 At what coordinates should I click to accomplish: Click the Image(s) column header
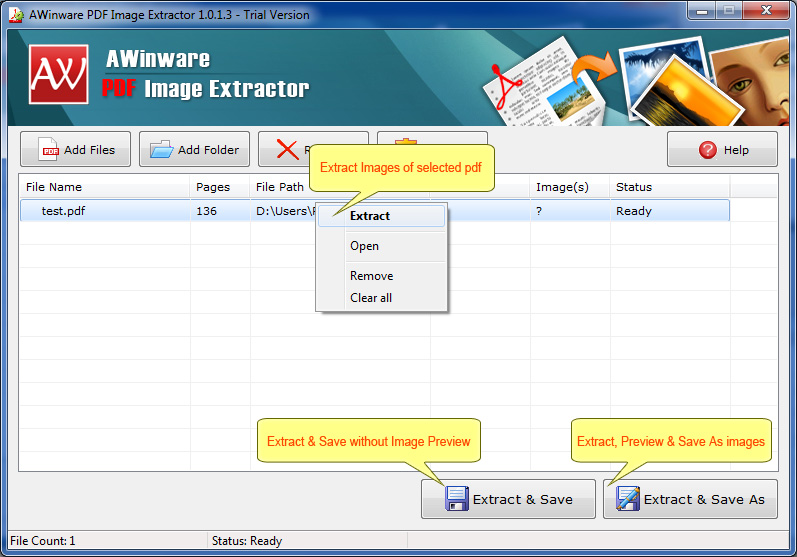coord(570,187)
